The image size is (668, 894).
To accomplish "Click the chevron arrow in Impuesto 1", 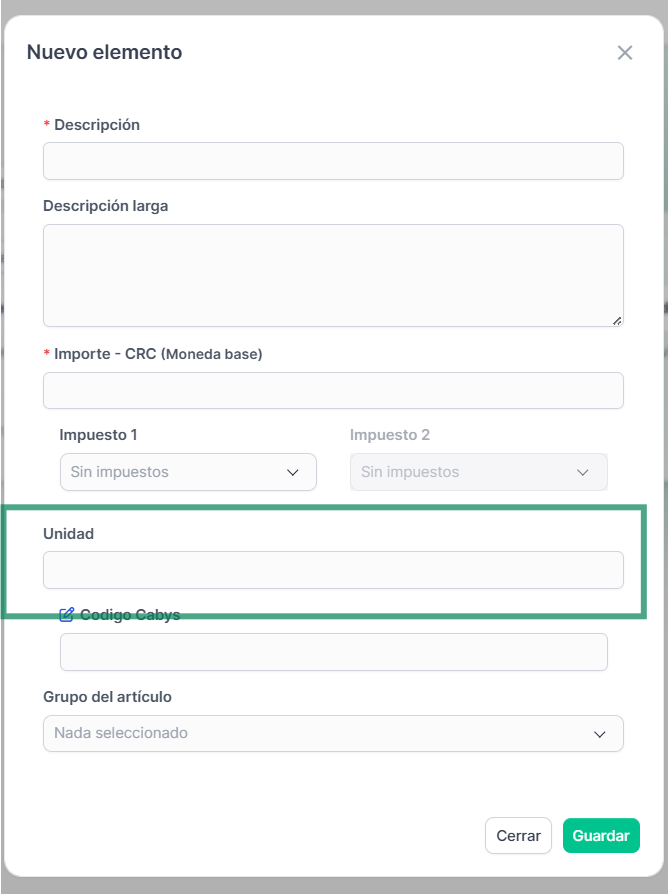I will pyautogui.click(x=293, y=473).
